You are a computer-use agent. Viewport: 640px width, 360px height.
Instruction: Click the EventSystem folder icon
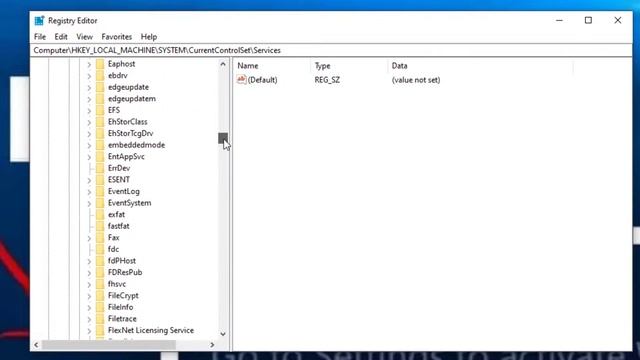tap(100, 203)
